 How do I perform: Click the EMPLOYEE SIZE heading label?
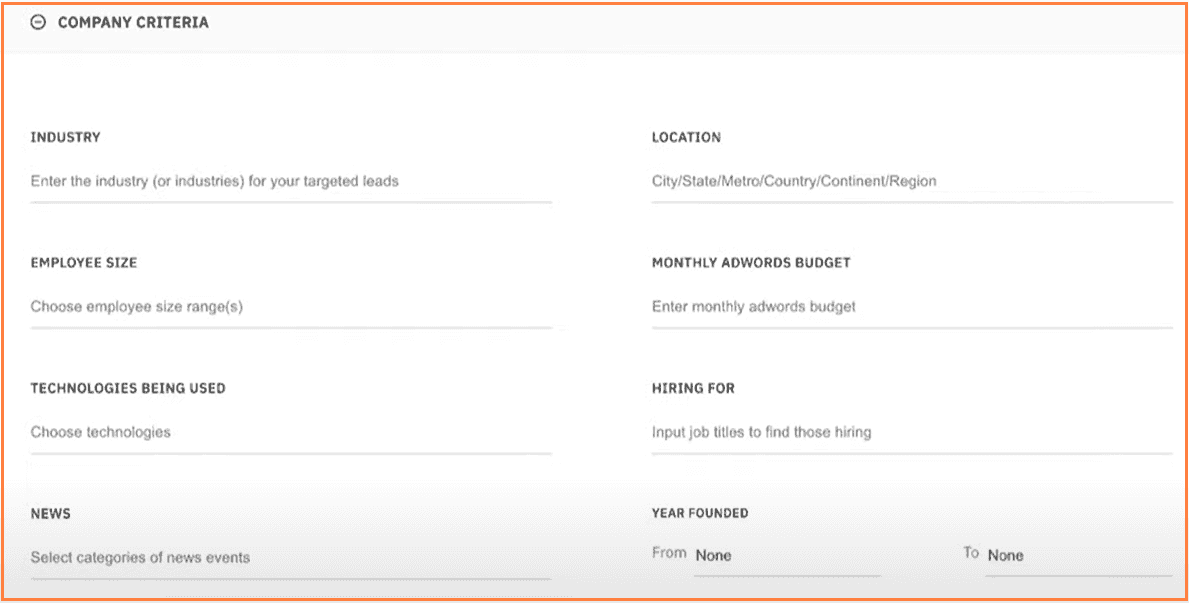(x=84, y=263)
